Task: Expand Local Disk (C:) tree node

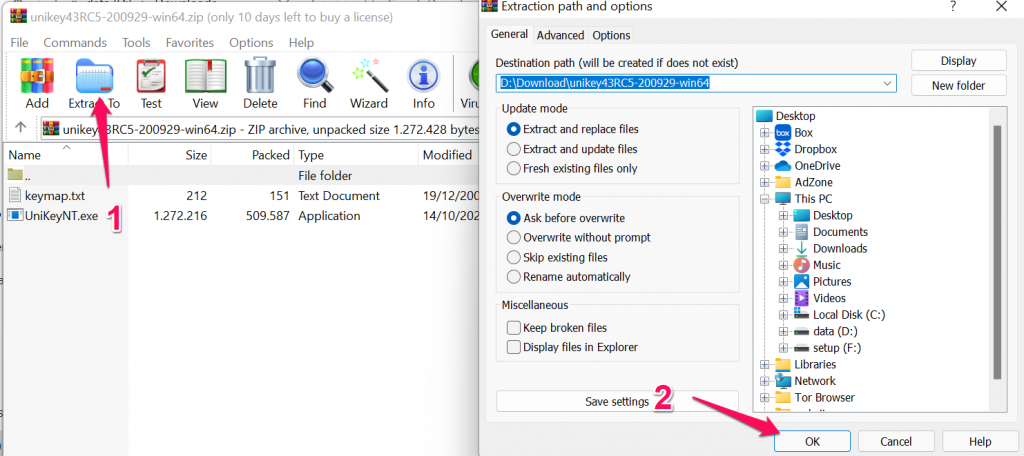Action: click(782, 314)
